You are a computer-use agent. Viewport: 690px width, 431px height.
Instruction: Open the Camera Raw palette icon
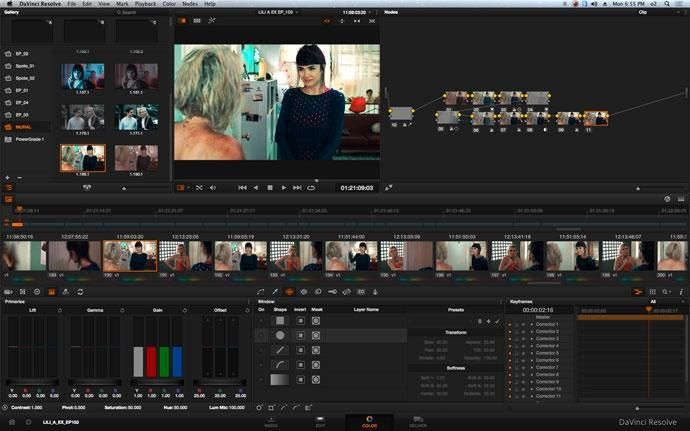(x=8, y=291)
